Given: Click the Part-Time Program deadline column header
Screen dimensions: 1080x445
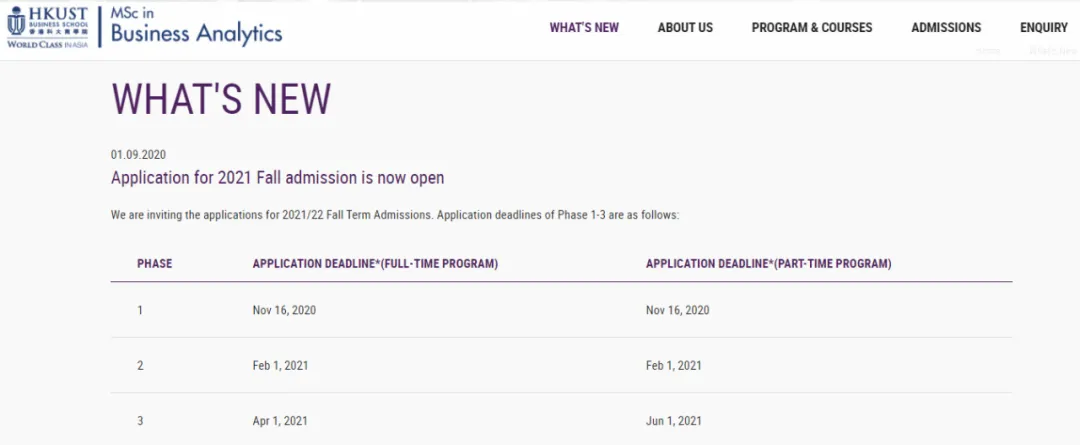Looking at the screenshot, I should [768, 264].
